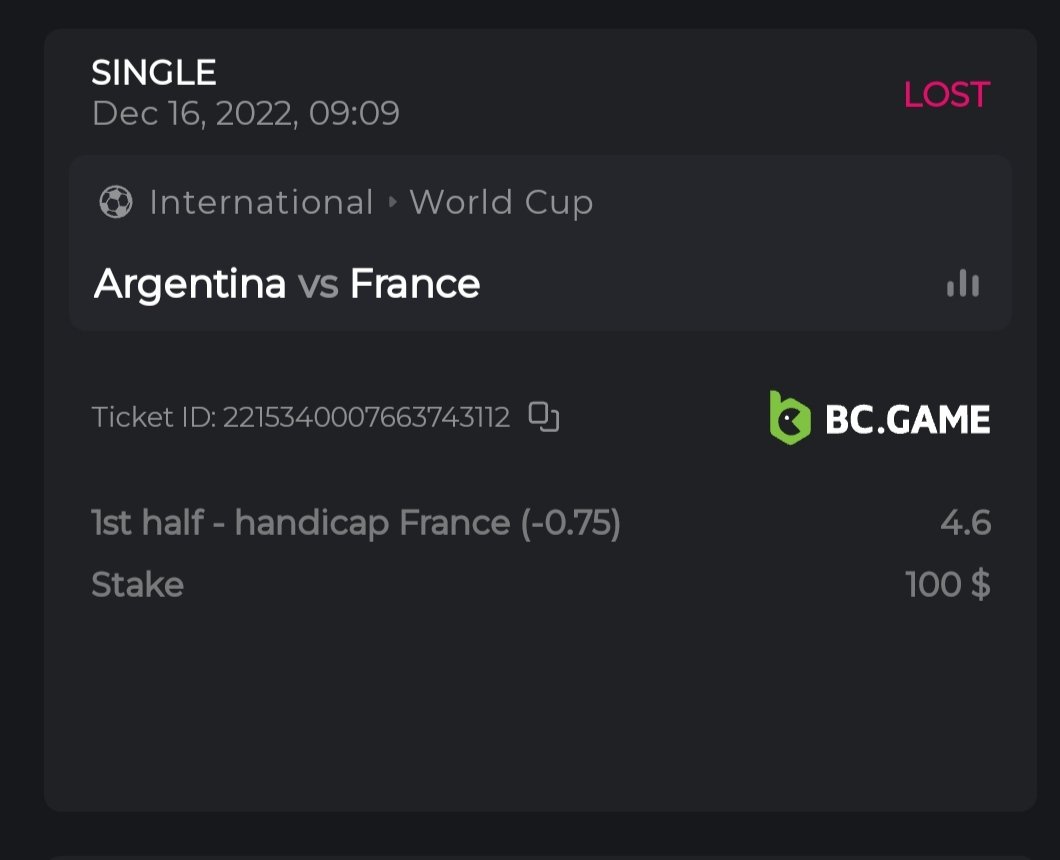This screenshot has width=1060, height=860.
Task: Click the breadcrumb arrow before World Cup
Action: (392, 203)
